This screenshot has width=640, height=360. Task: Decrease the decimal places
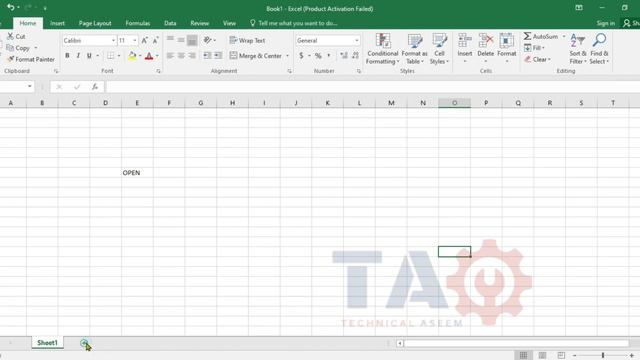point(355,56)
